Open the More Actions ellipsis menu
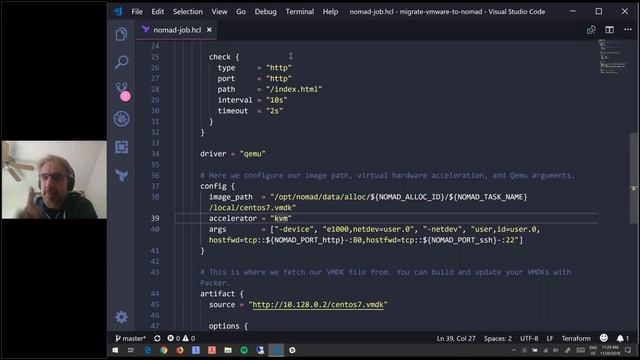 point(628,30)
